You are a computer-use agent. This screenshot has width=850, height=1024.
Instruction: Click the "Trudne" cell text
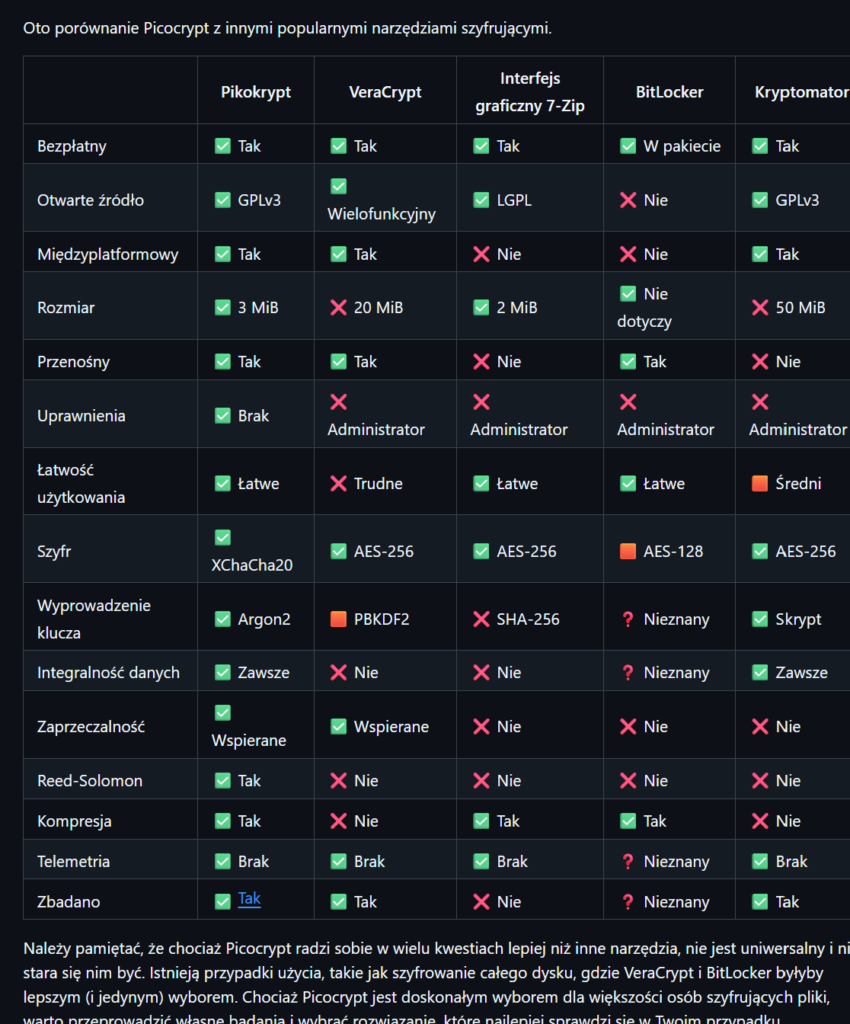[x=378, y=483]
